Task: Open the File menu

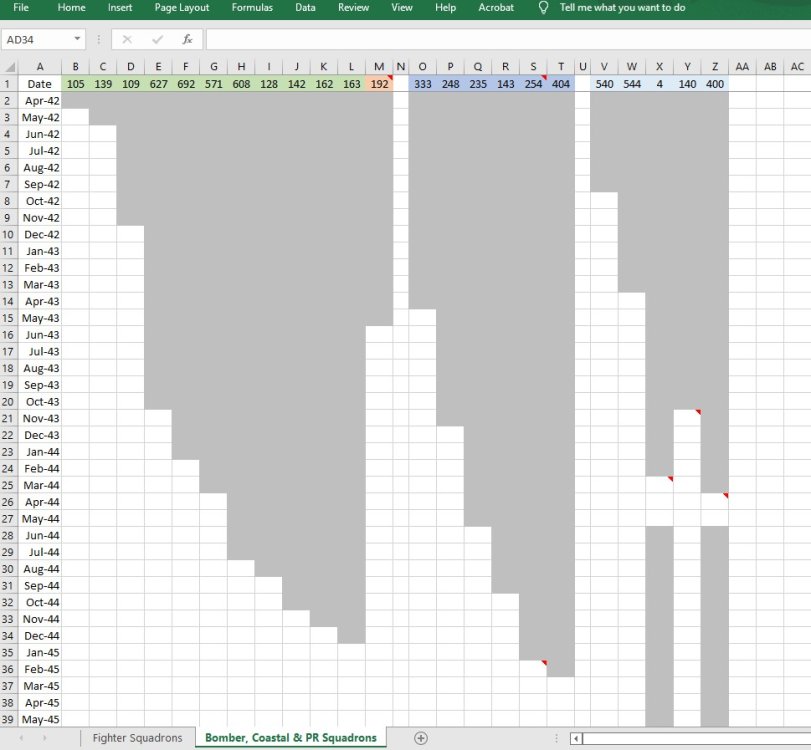Action: 21,8
